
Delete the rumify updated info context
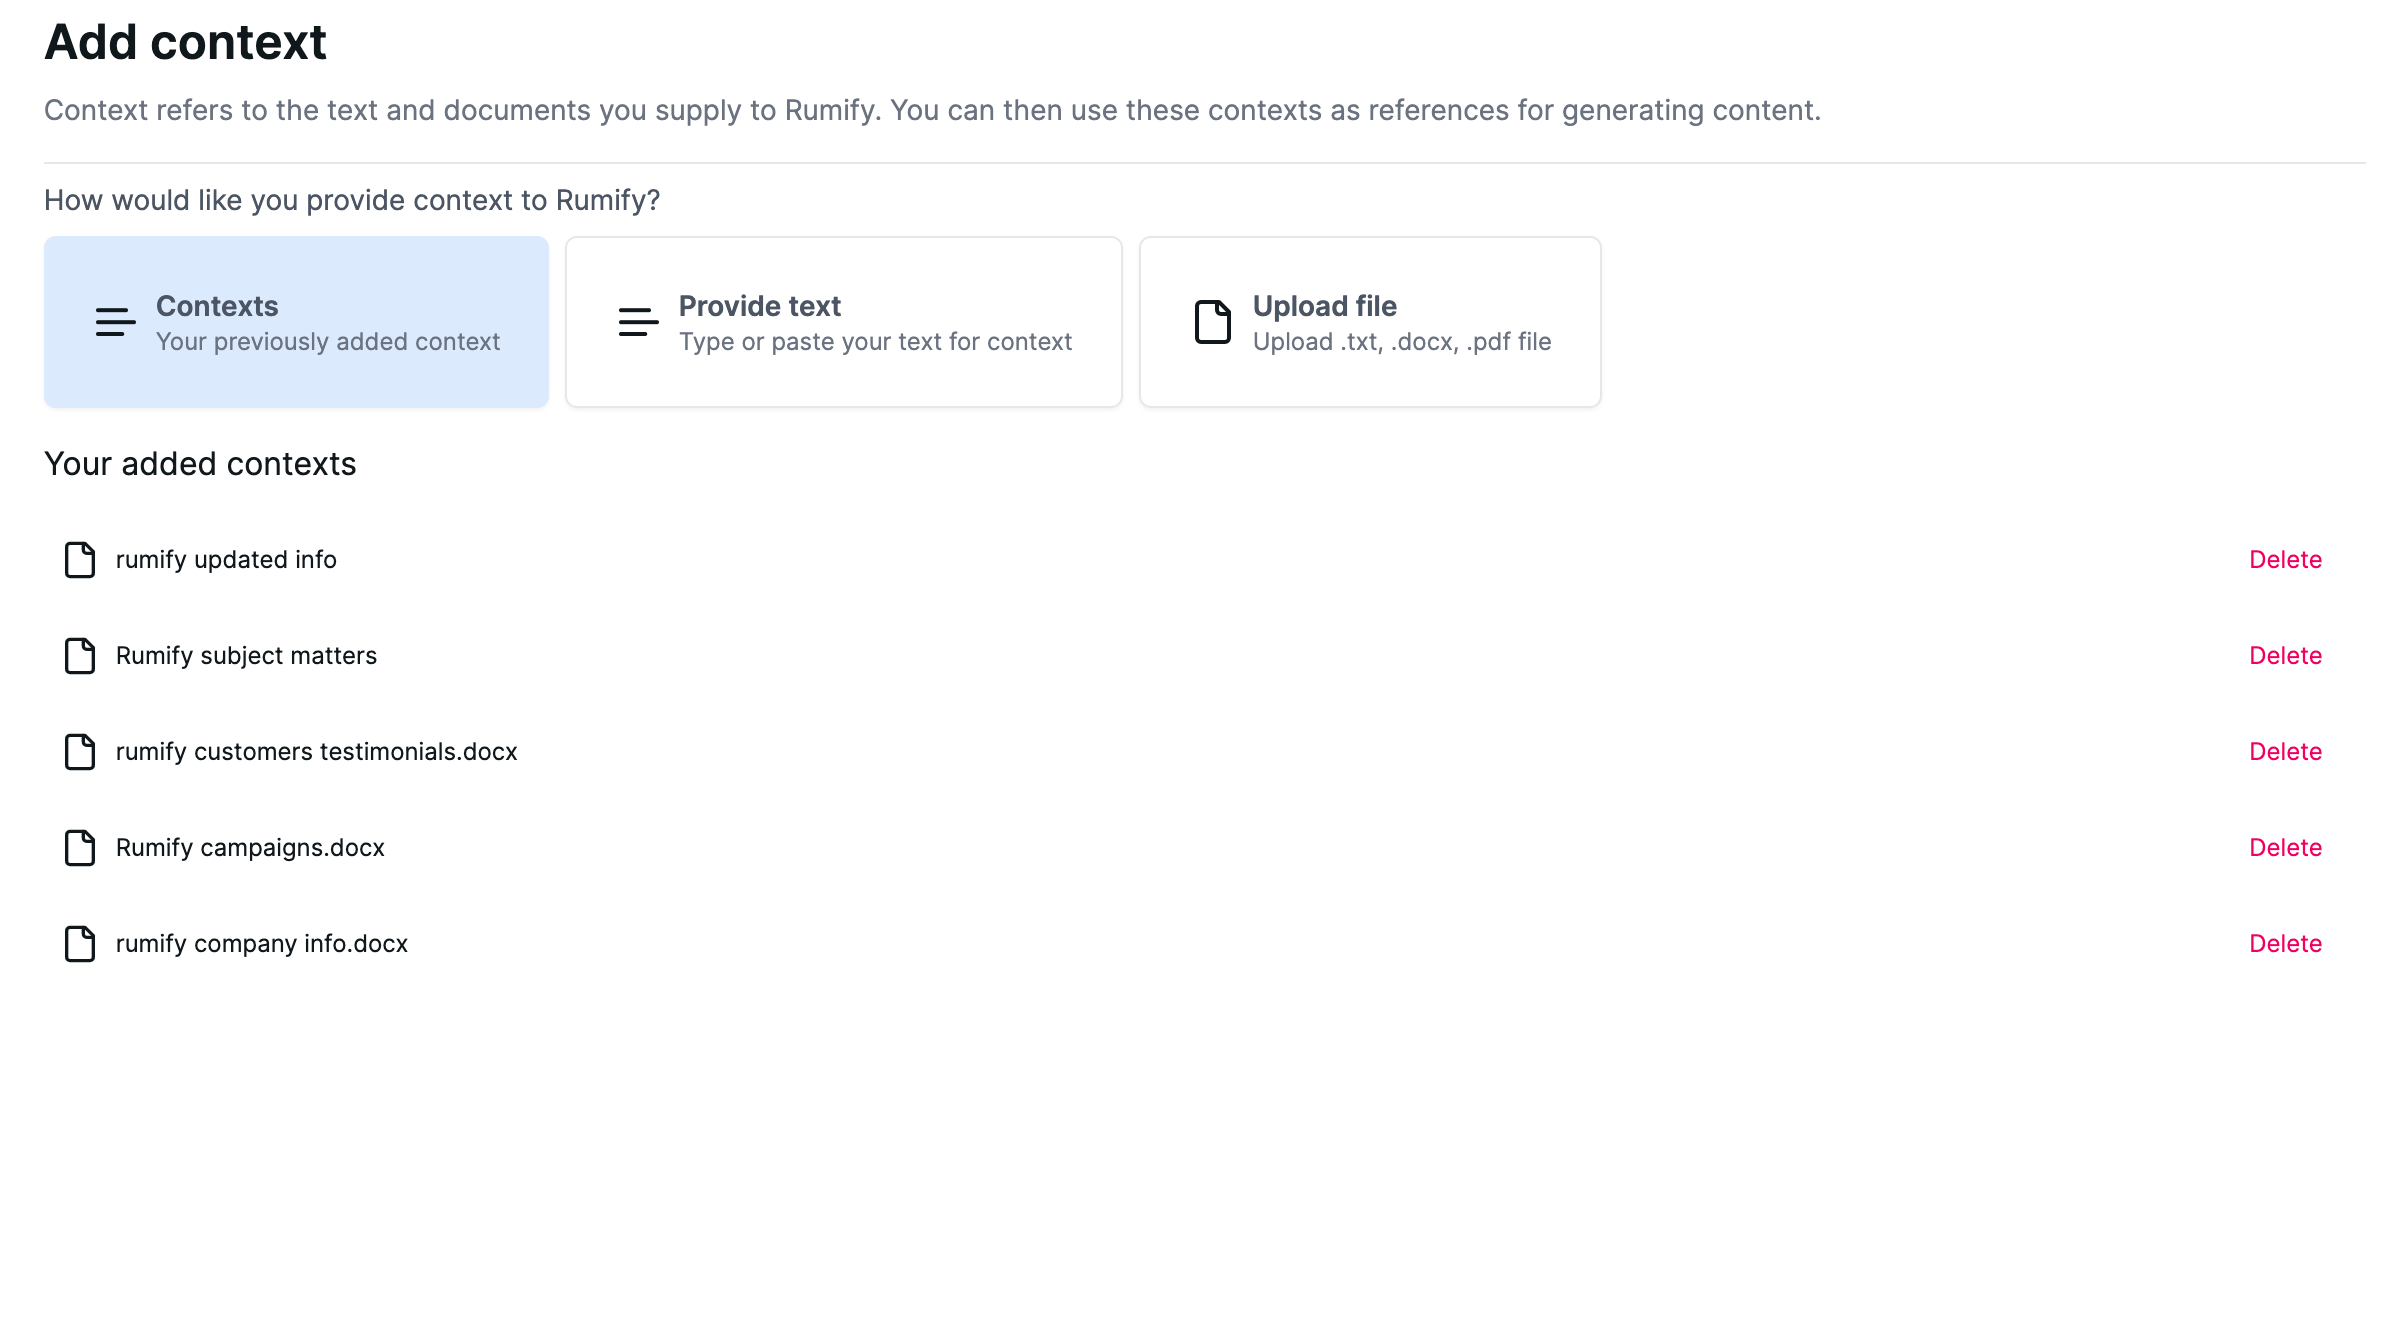click(x=2285, y=560)
